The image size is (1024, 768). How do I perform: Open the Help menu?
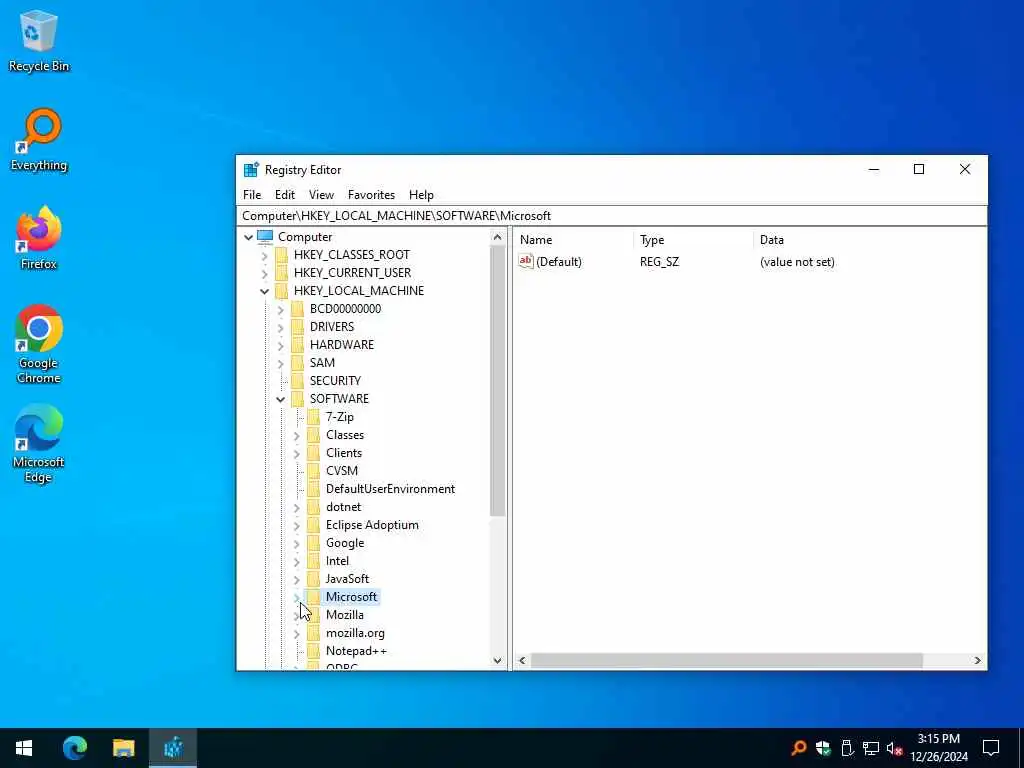point(421,195)
